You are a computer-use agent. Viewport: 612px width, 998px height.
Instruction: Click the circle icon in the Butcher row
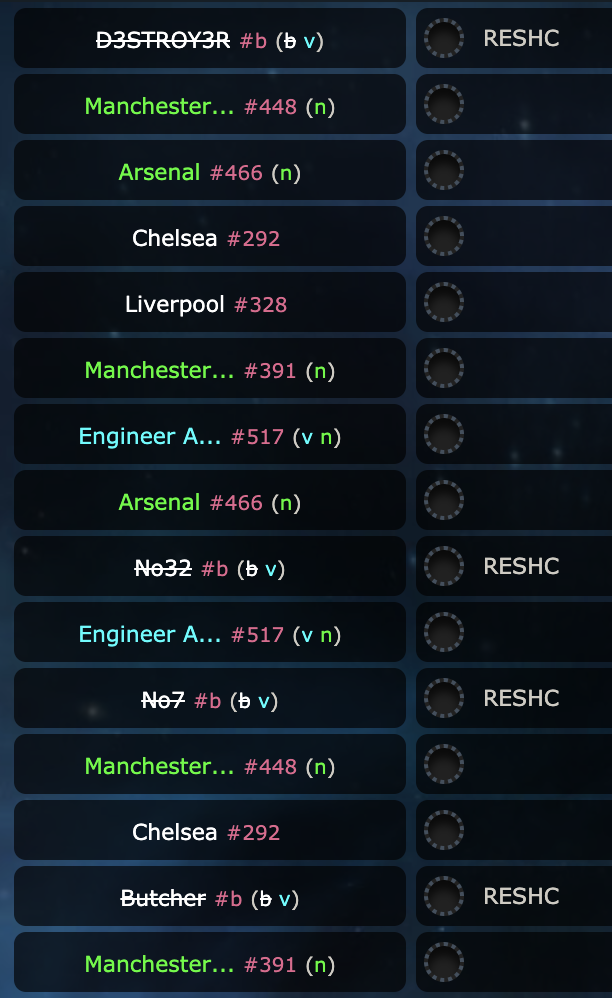point(444,897)
